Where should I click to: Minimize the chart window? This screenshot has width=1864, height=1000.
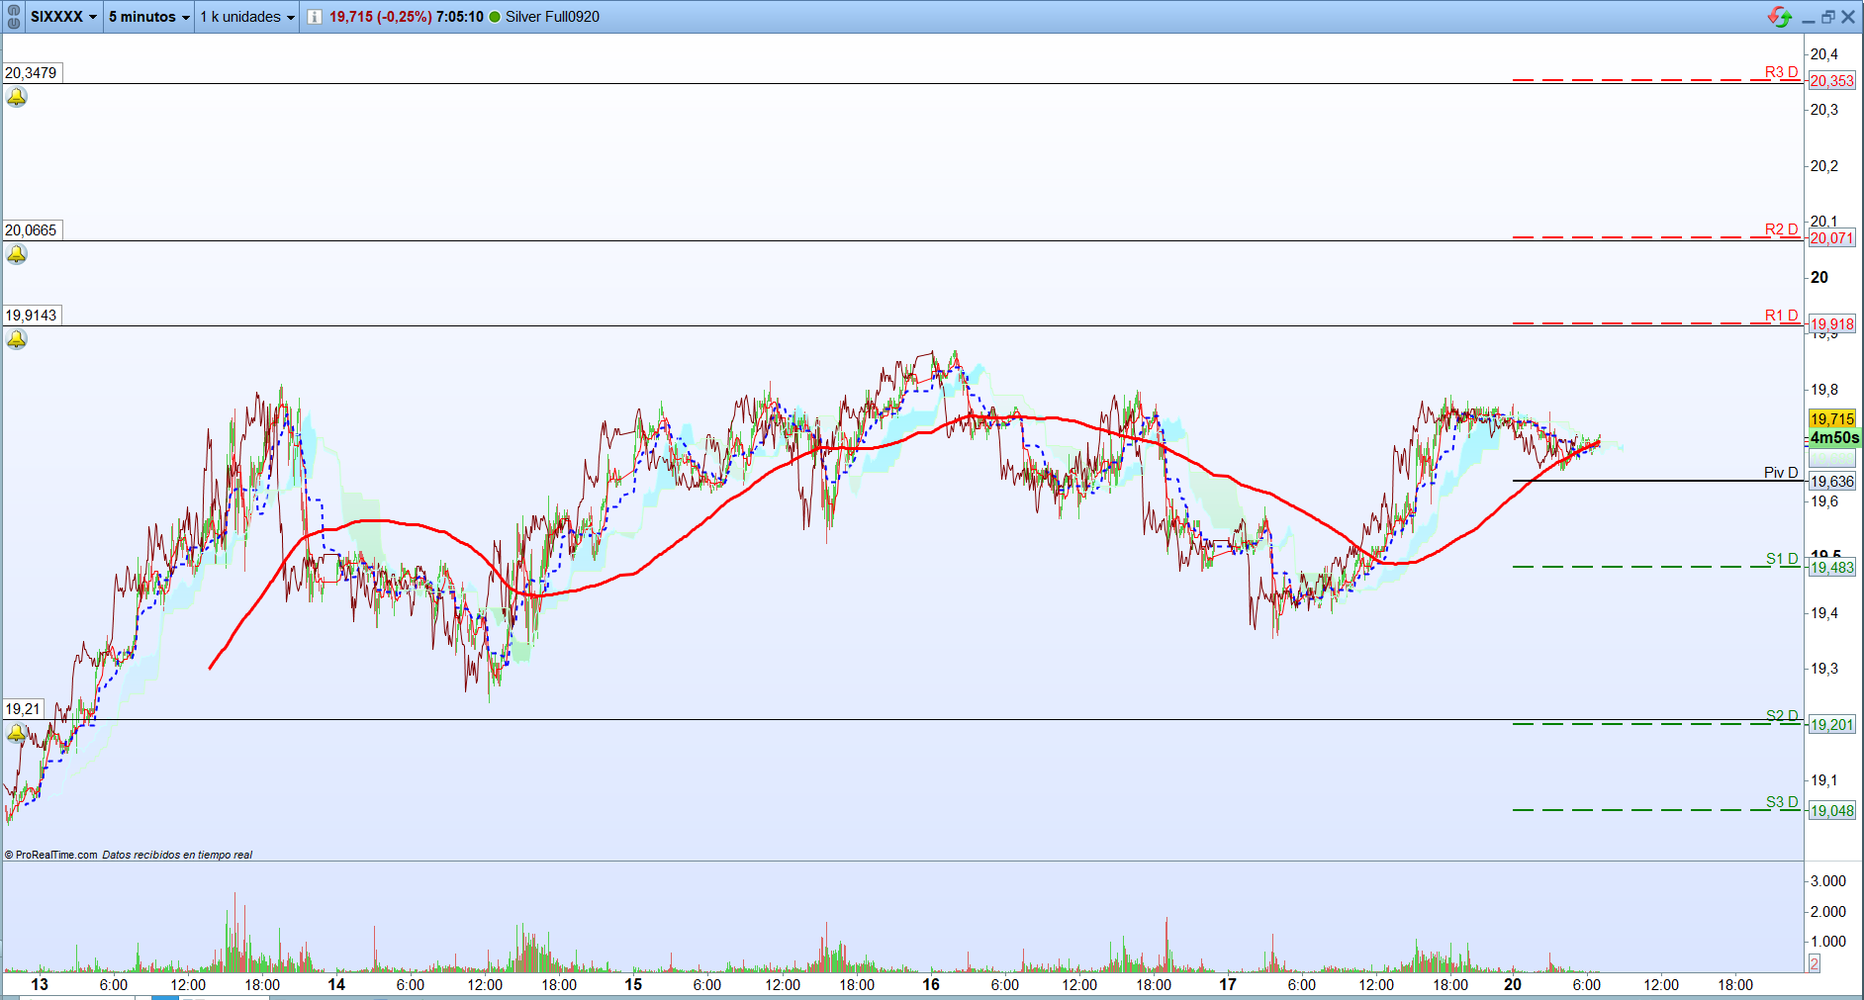point(1808,20)
